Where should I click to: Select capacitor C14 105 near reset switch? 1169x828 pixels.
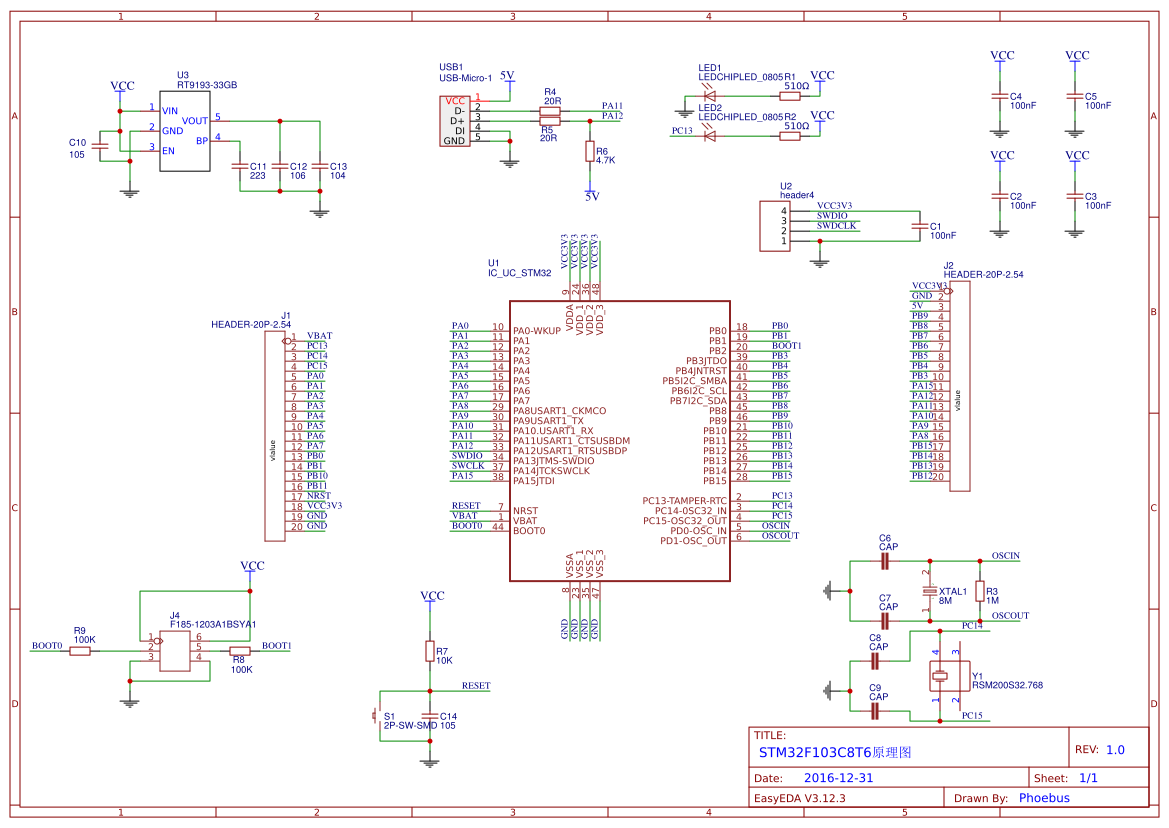pos(429,716)
